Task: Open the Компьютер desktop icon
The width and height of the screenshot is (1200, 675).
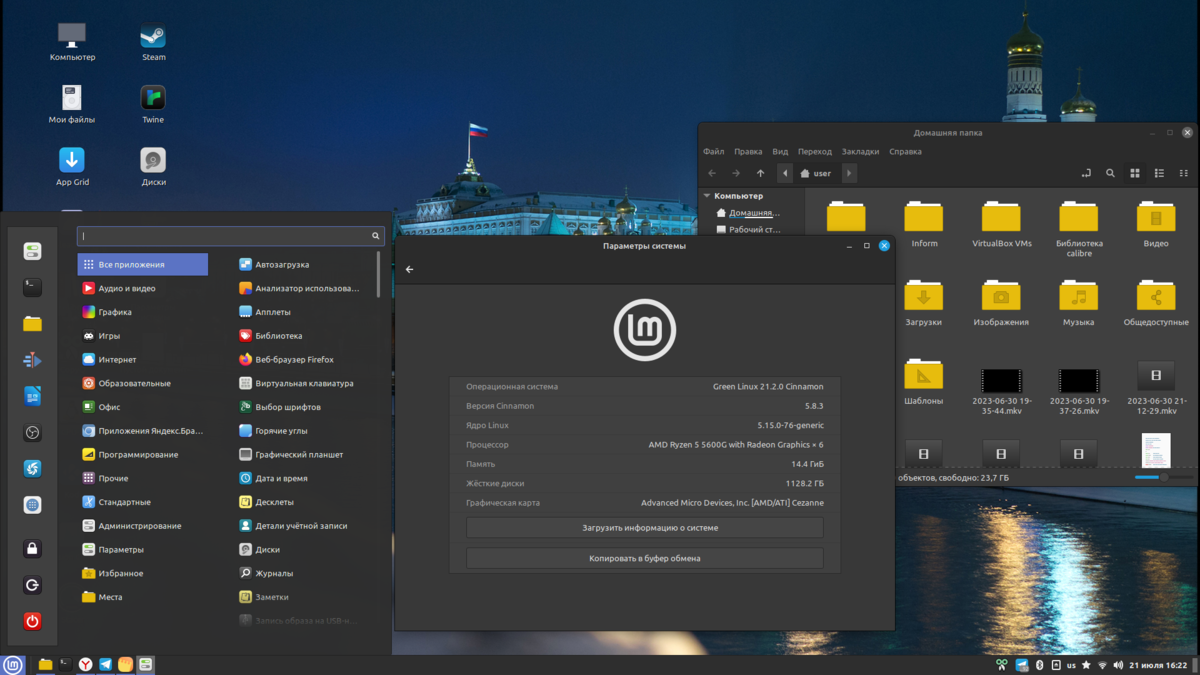Action: coord(72,42)
